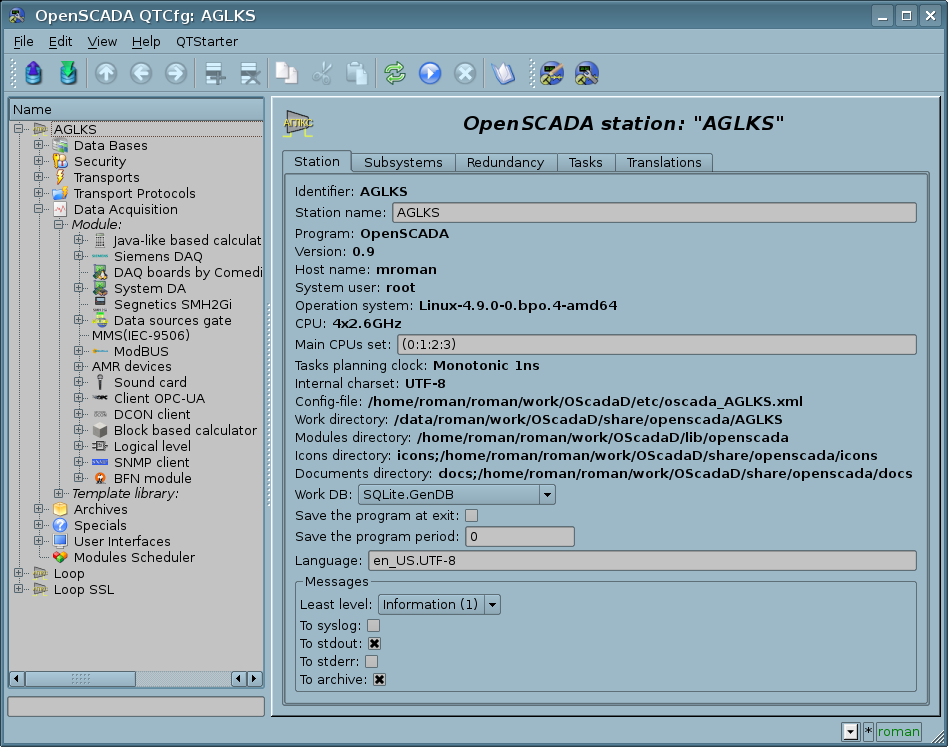Select the Data Bases tree item

[111, 146]
